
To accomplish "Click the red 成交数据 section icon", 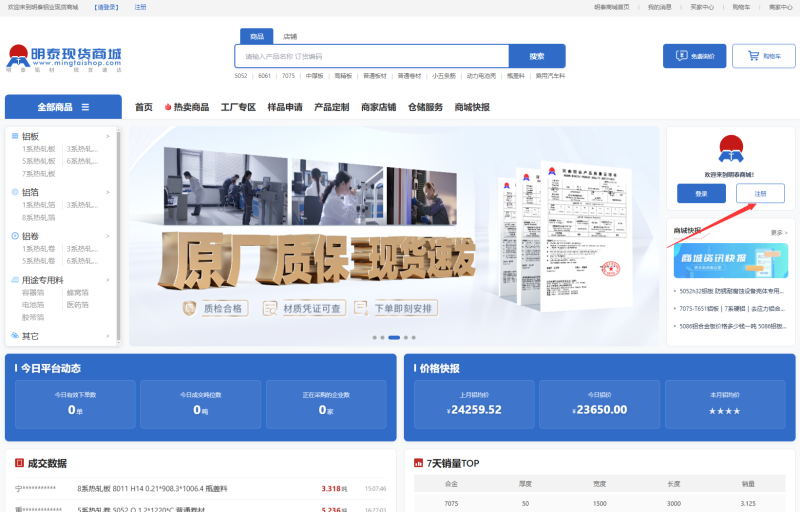I will tap(19, 463).
